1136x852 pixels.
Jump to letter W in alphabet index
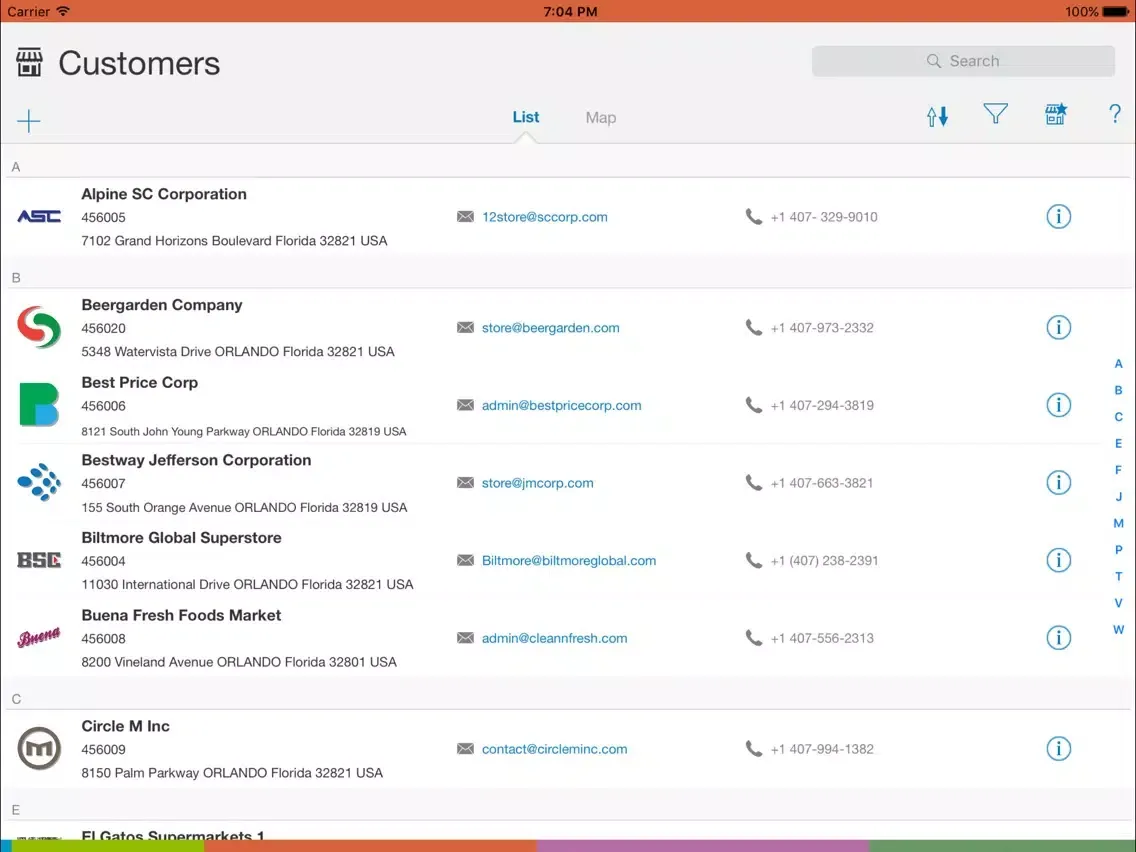[x=1118, y=630]
